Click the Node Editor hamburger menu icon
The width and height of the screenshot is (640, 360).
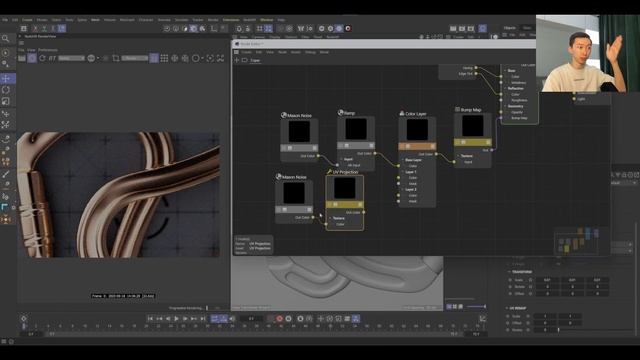tap(236, 52)
